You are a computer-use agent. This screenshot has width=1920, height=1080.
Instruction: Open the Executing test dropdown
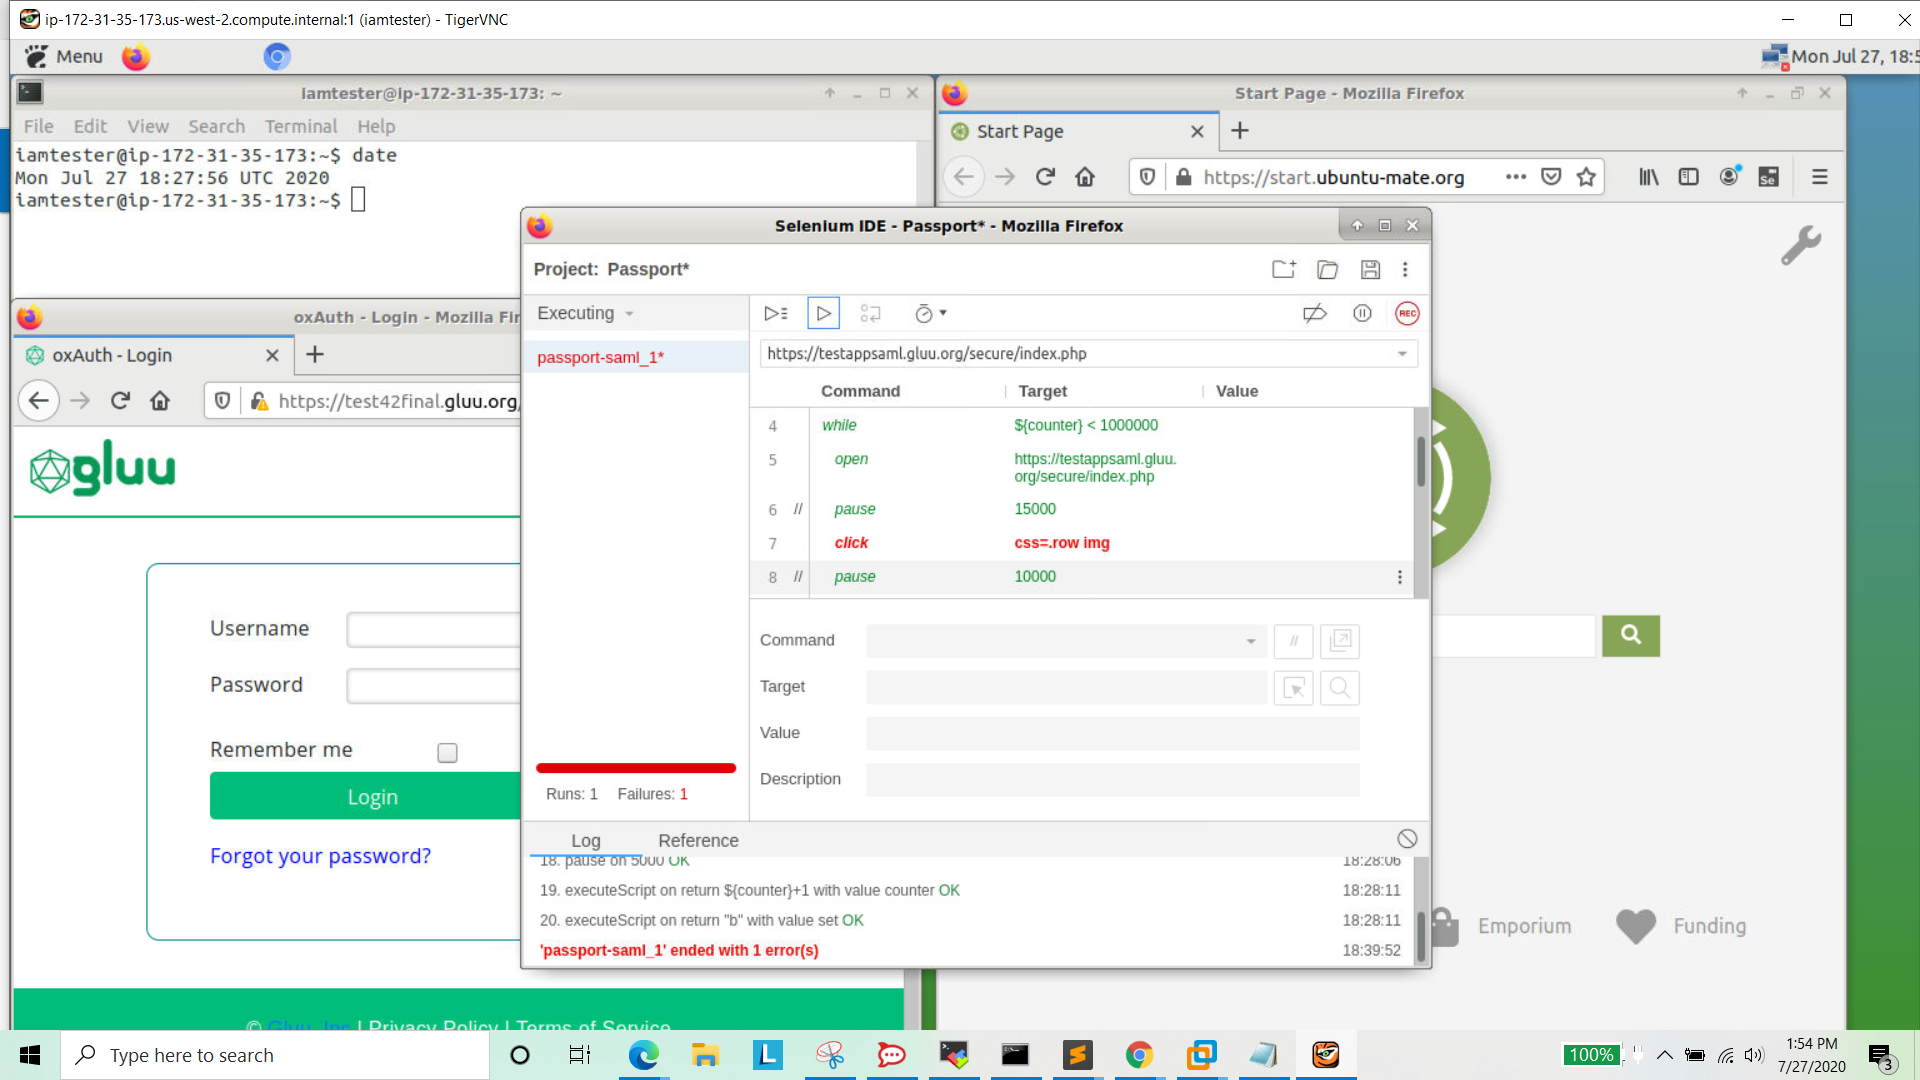pos(584,313)
